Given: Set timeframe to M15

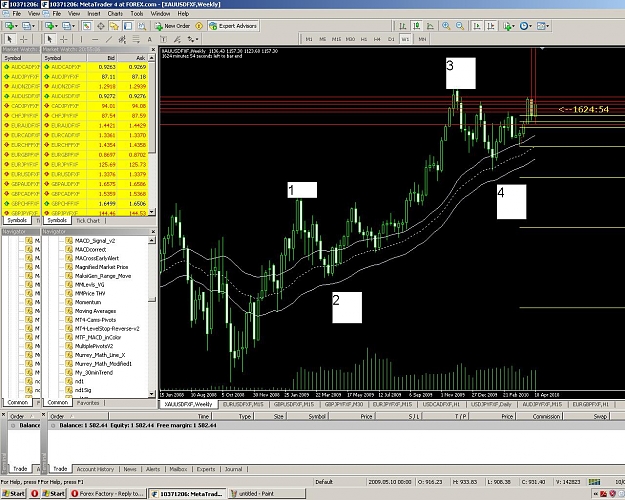Looking at the screenshot, I should tap(336, 39).
